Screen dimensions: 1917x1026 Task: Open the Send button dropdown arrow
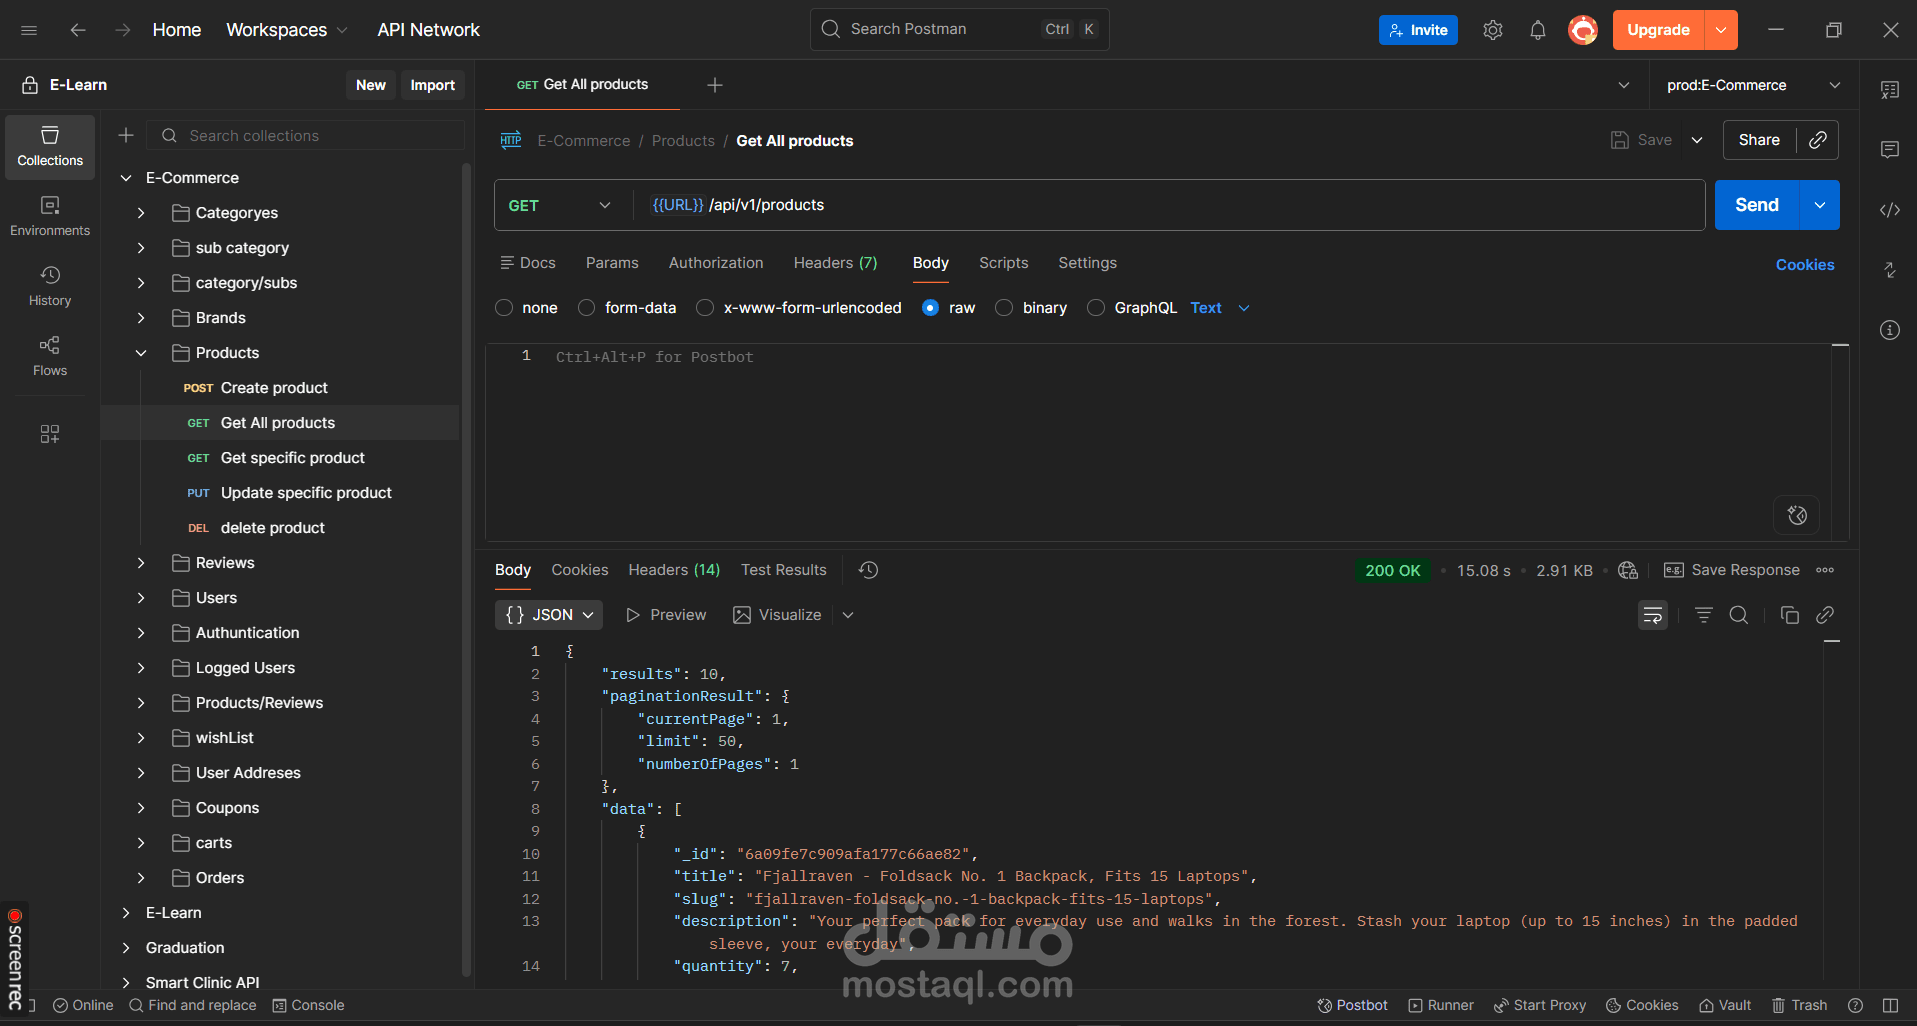click(1820, 205)
